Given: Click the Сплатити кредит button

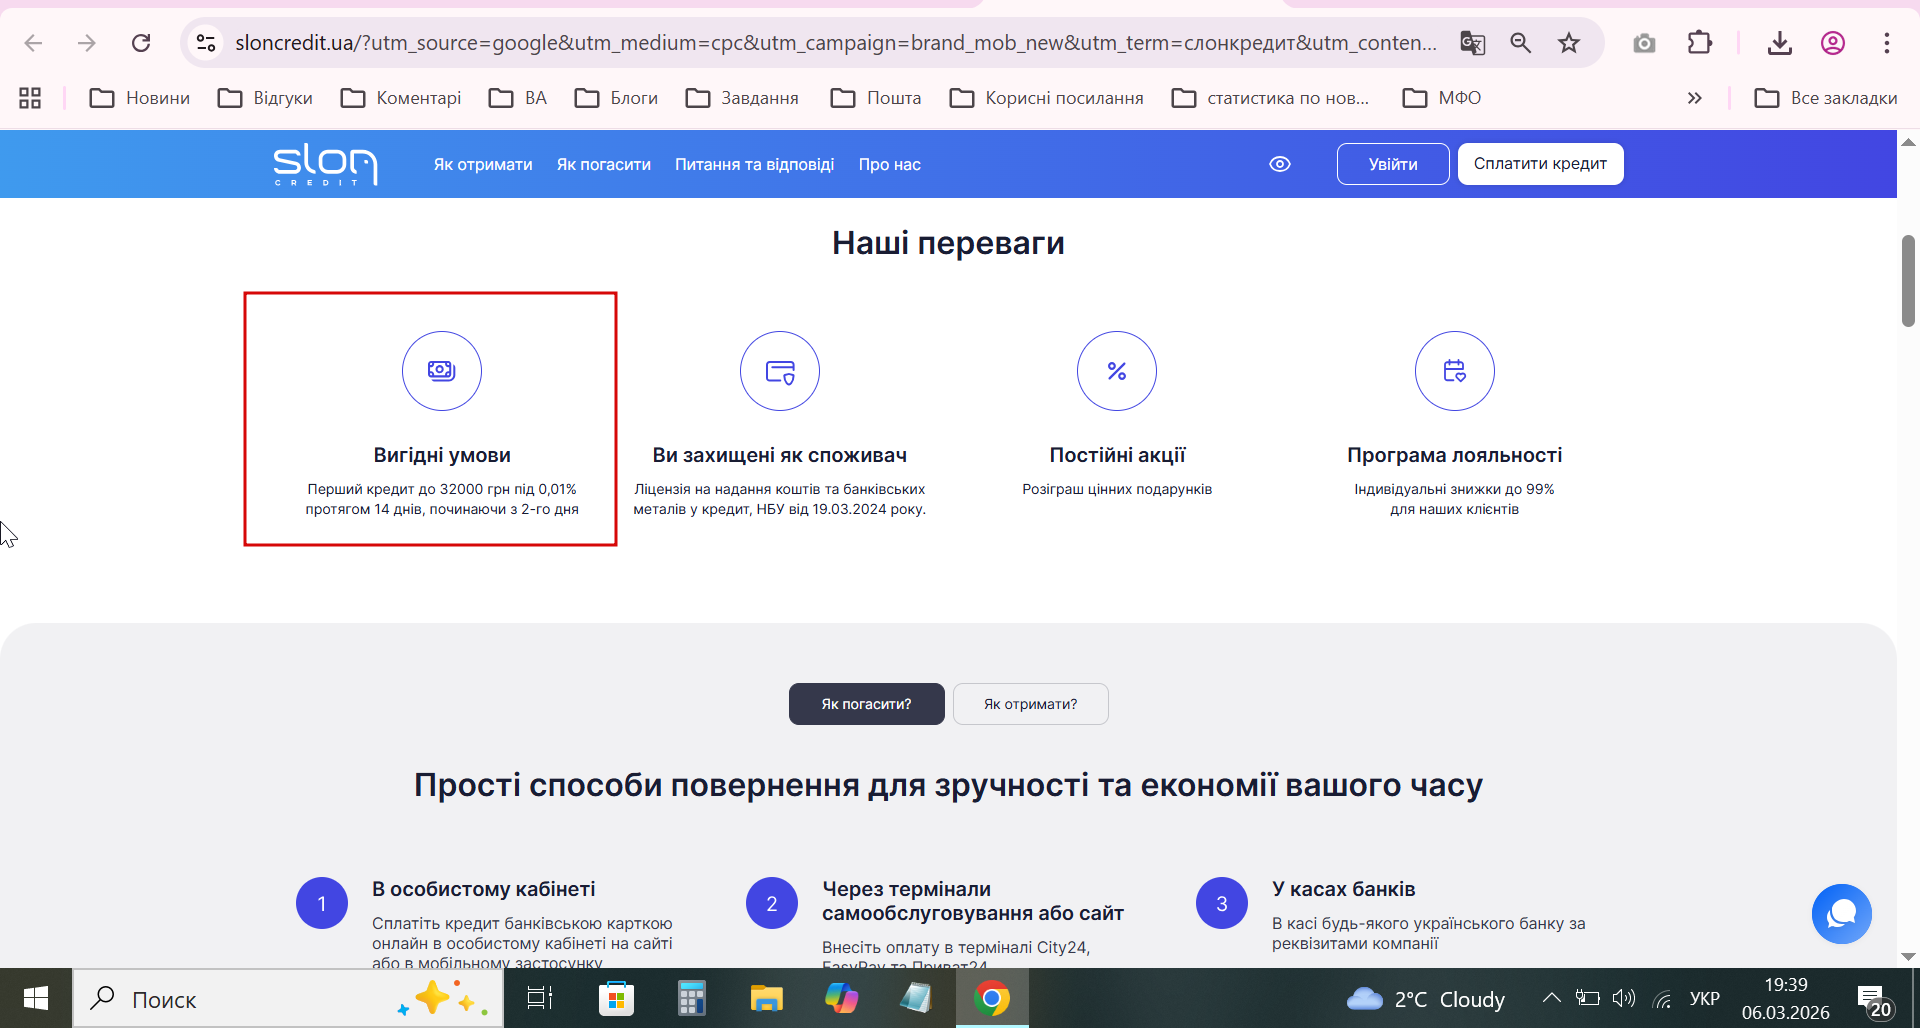Looking at the screenshot, I should (x=1541, y=164).
